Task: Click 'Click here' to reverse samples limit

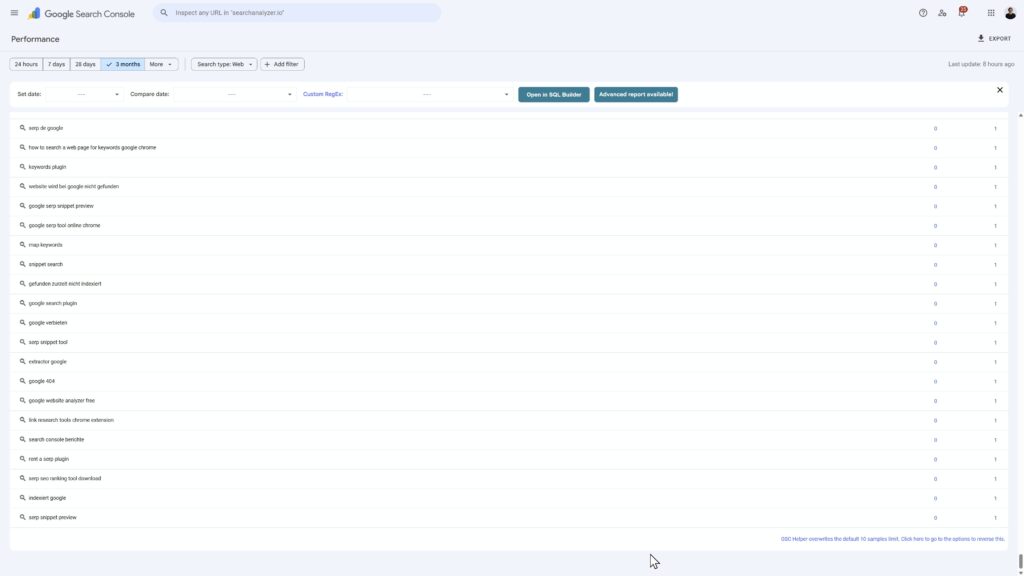Action: tap(912, 538)
